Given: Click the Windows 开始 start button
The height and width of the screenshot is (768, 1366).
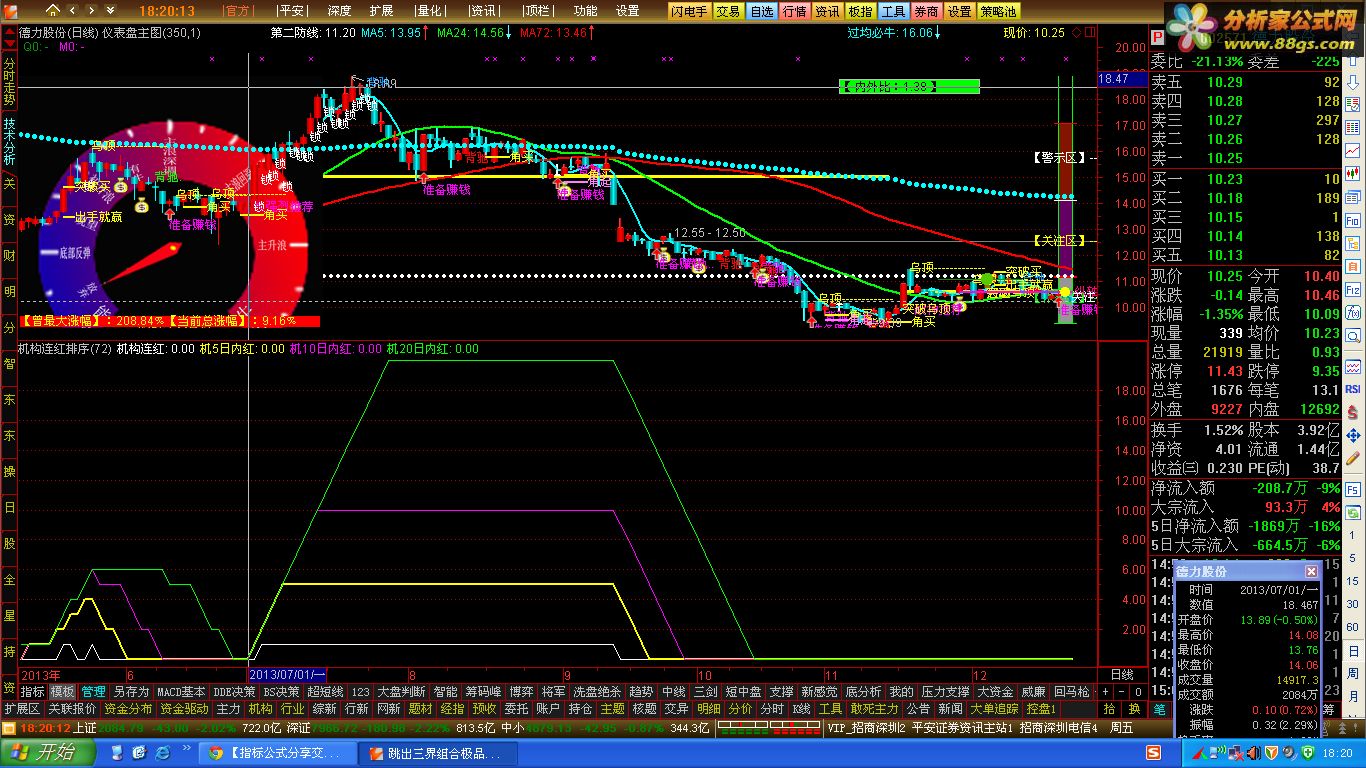Looking at the screenshot, I should (48, 752).
